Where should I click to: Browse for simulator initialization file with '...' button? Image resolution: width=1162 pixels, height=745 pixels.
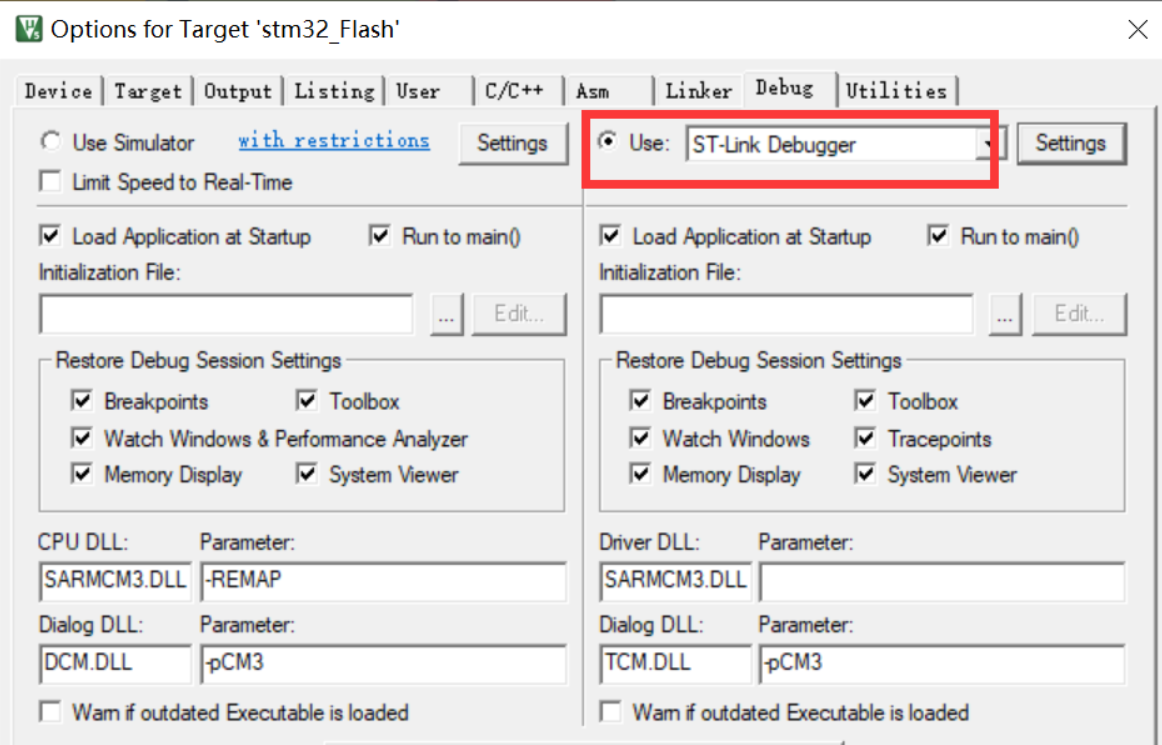[x=446, y=314]
